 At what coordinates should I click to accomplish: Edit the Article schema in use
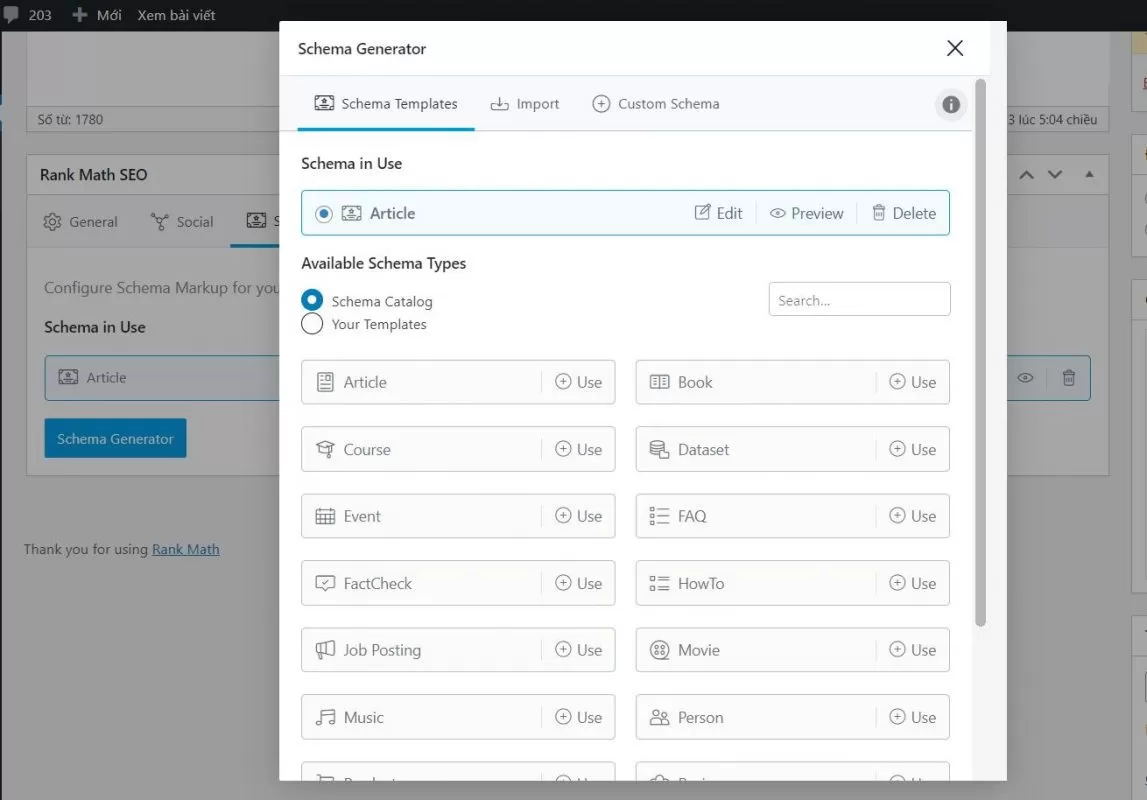coord(718,213)
